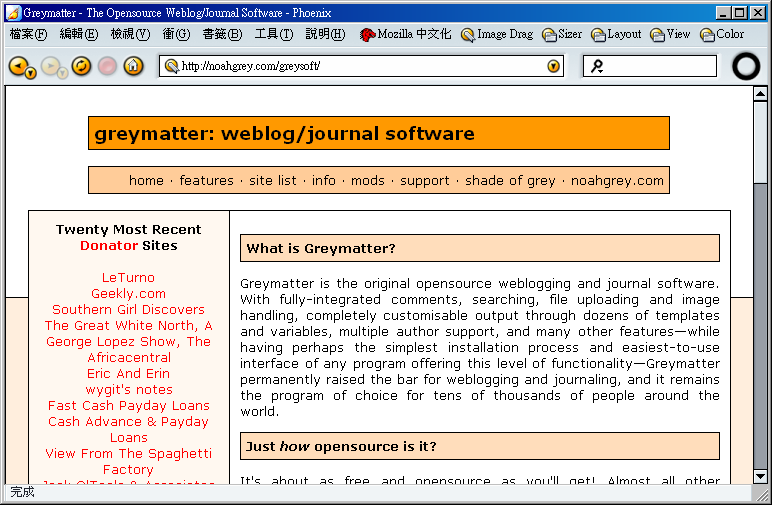This screenshot has height=505, width=772.
Task: Open the 說明(H) menu
Action: (x=325, y=34)
